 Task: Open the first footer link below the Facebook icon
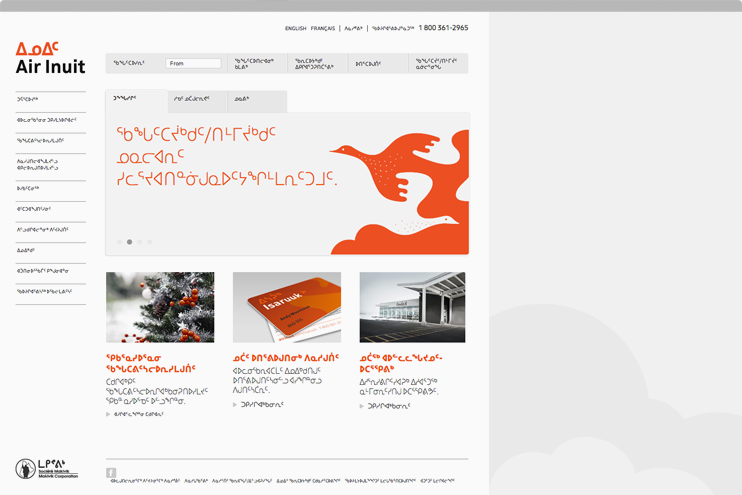[x=145, y=481]
